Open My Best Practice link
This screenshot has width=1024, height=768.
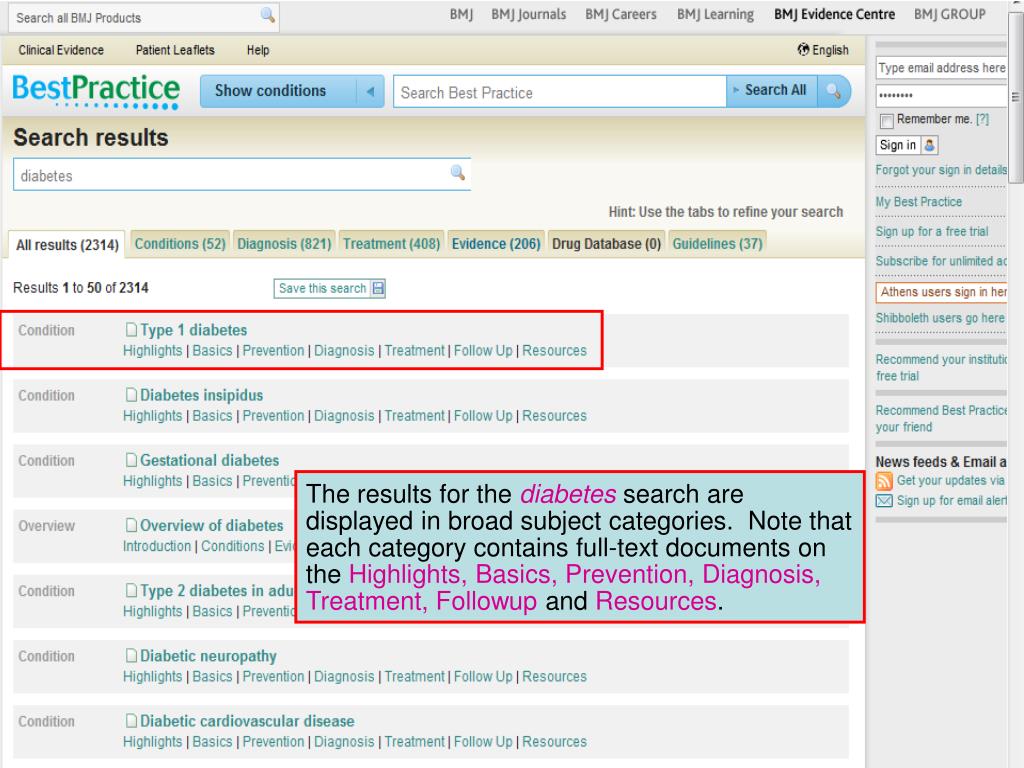918,202
